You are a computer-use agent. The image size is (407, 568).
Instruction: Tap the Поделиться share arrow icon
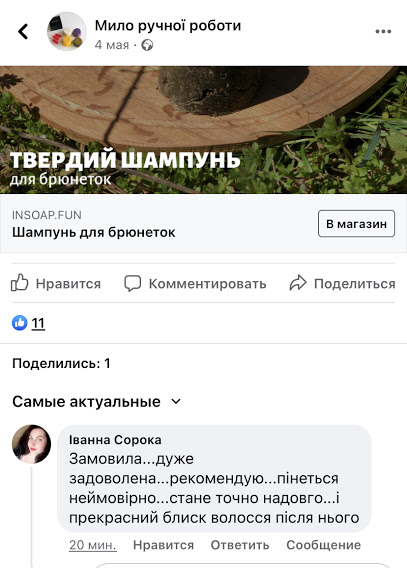[x=298, y=283]
